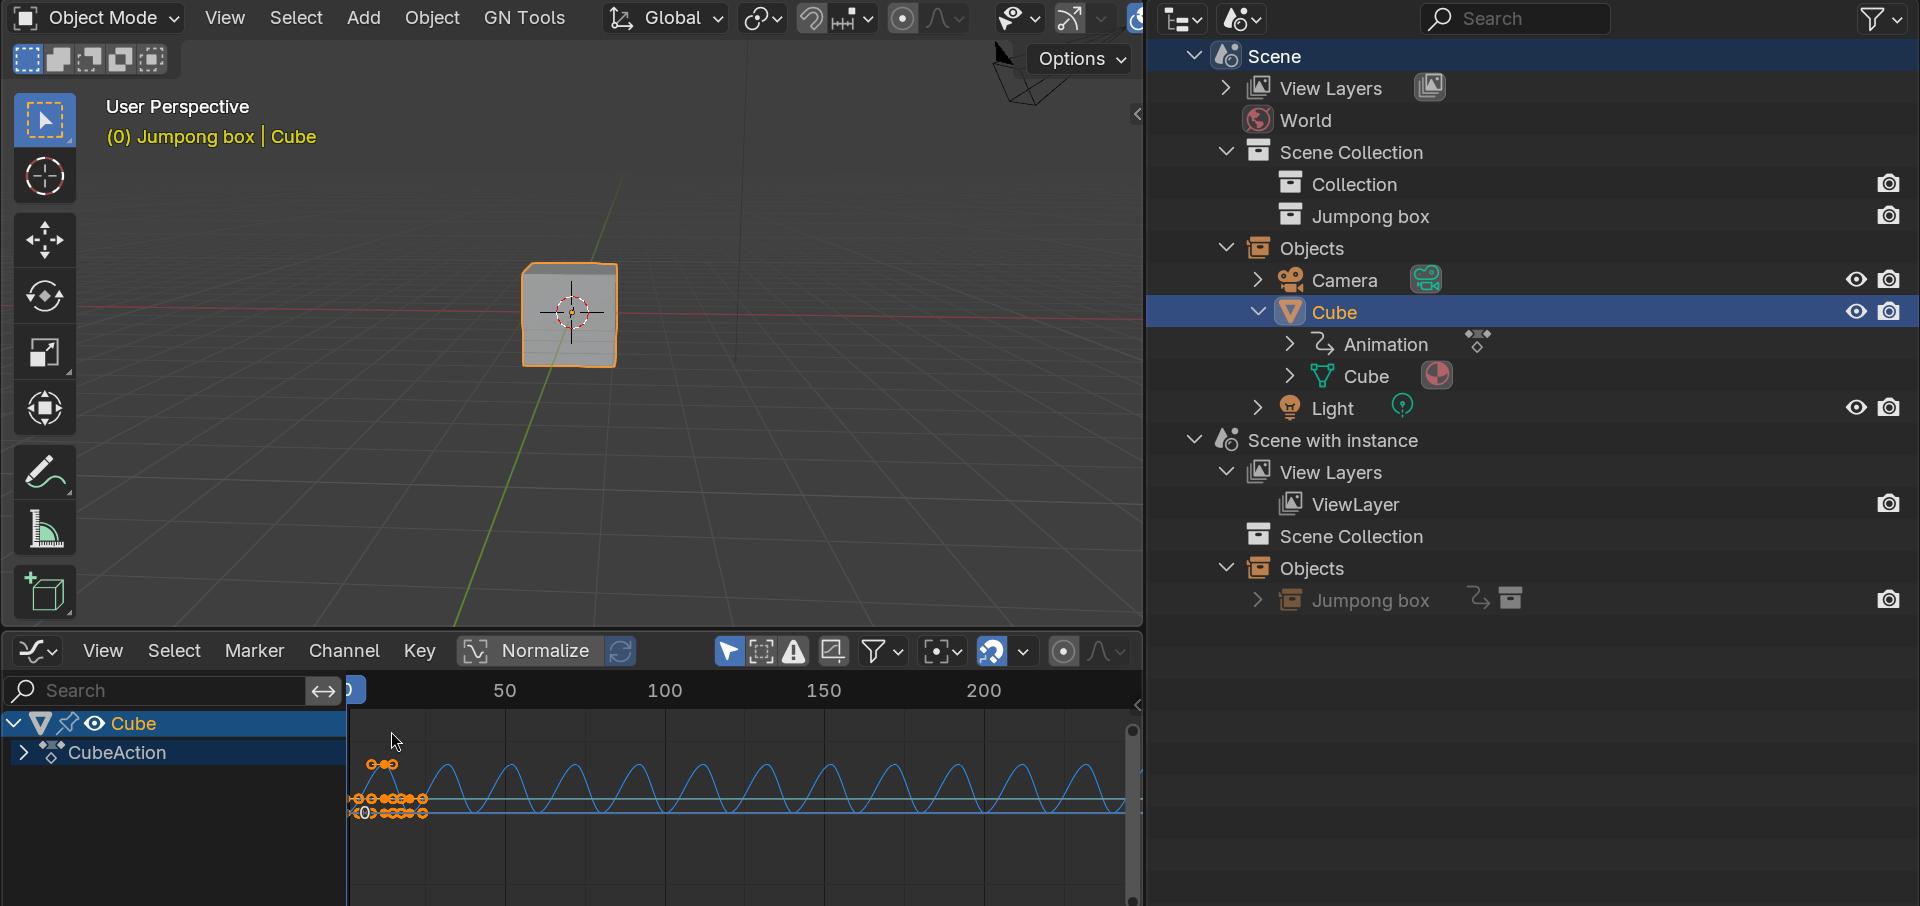
Task: Expand the Light object in outliner
Action: (x=1258, y=407)
